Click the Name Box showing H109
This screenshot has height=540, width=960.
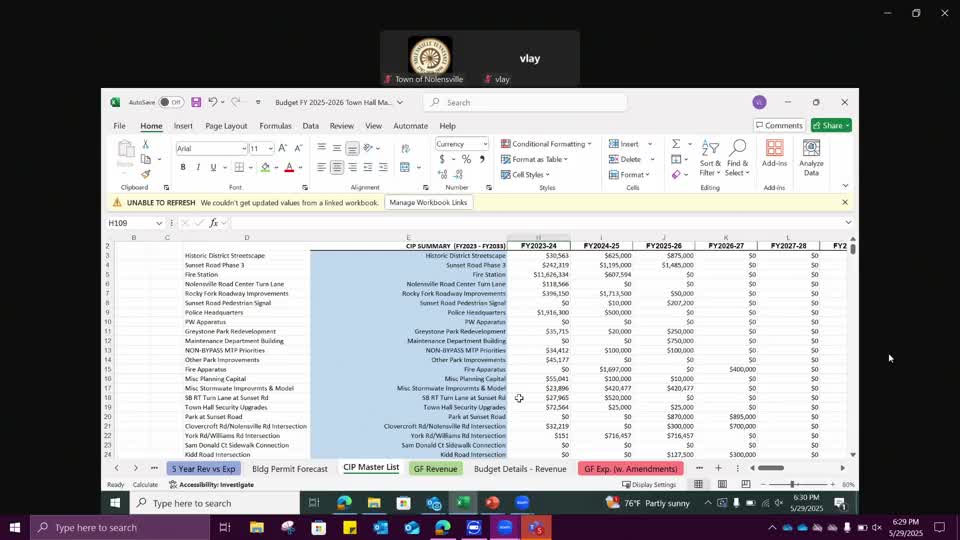135,223
